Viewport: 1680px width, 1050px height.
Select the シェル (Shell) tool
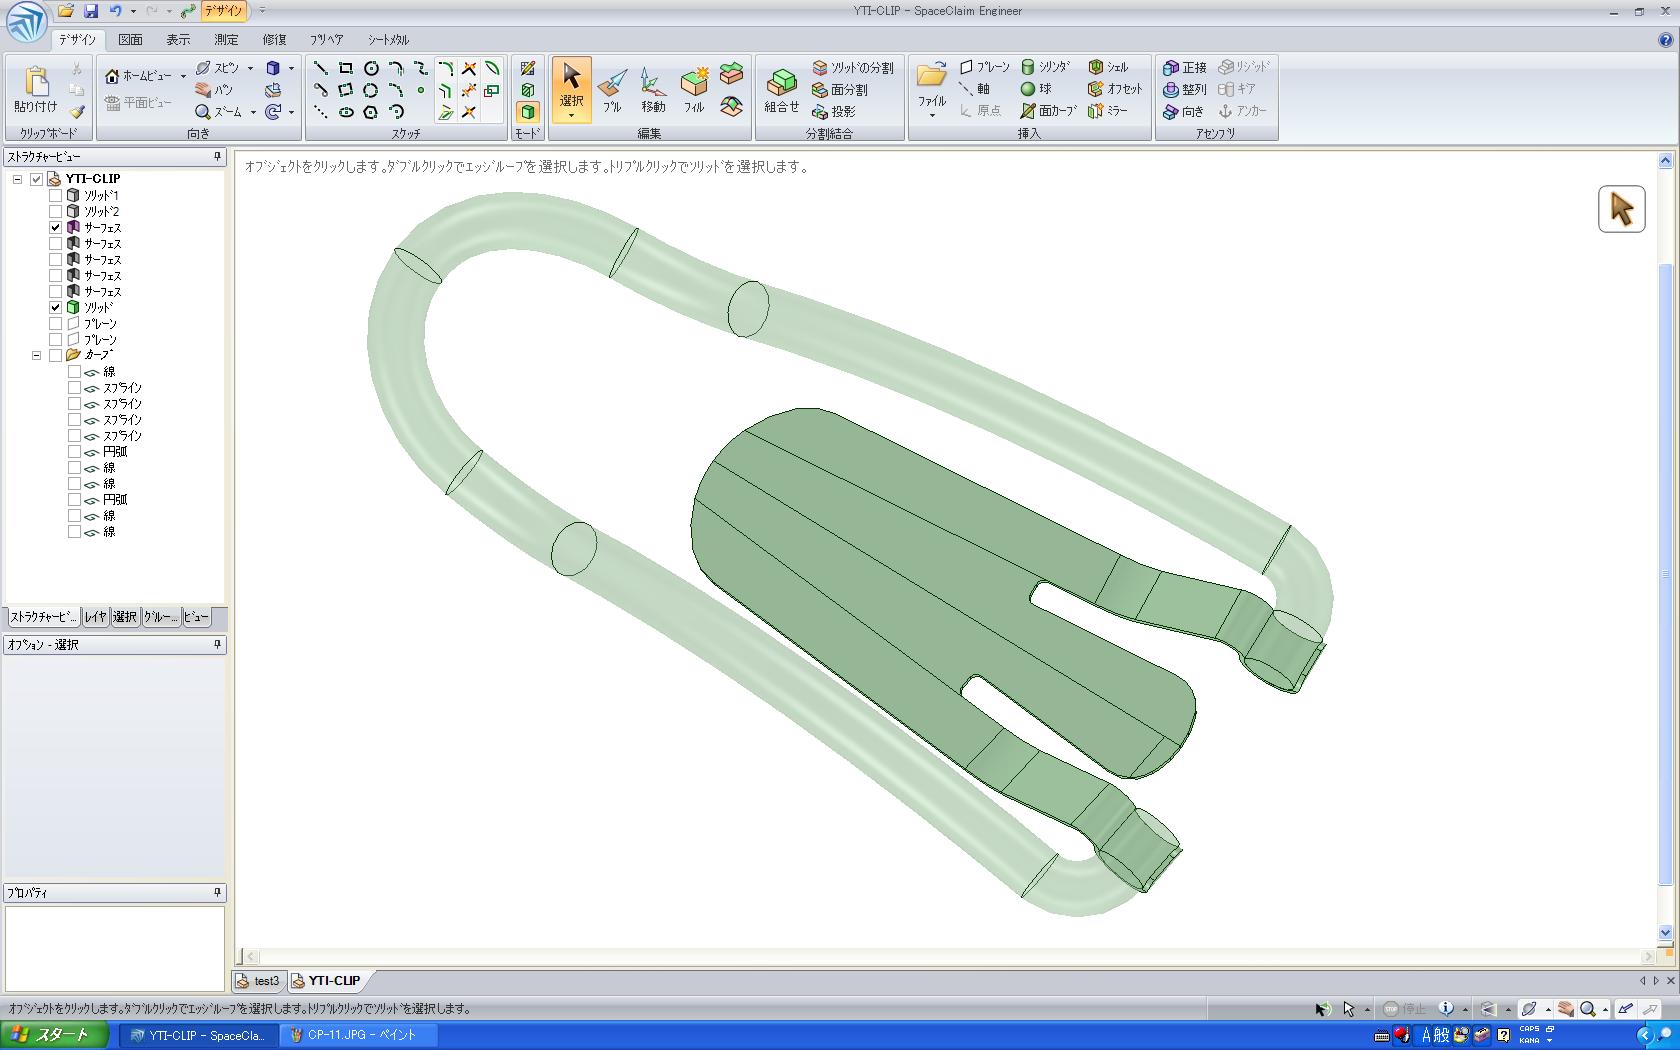pos(1108,67)
